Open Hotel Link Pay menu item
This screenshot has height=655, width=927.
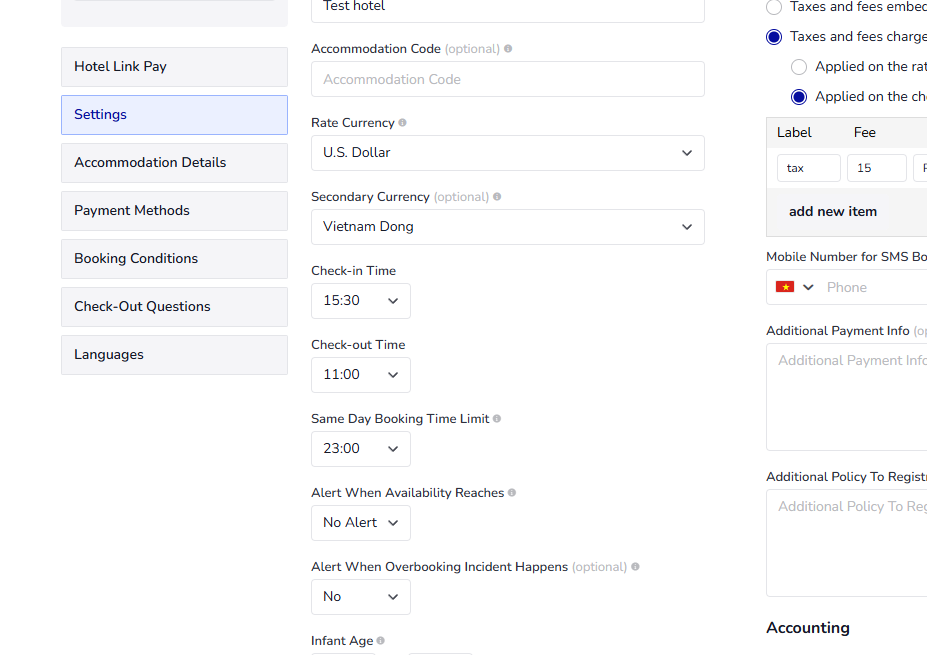[174, 67]
